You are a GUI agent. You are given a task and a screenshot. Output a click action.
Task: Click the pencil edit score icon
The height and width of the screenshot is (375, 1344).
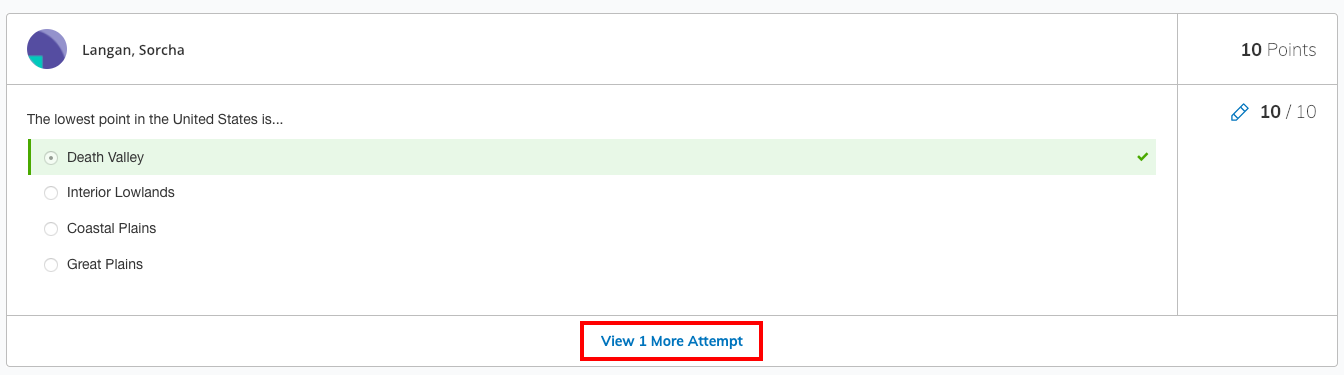tap(1239, 113)
